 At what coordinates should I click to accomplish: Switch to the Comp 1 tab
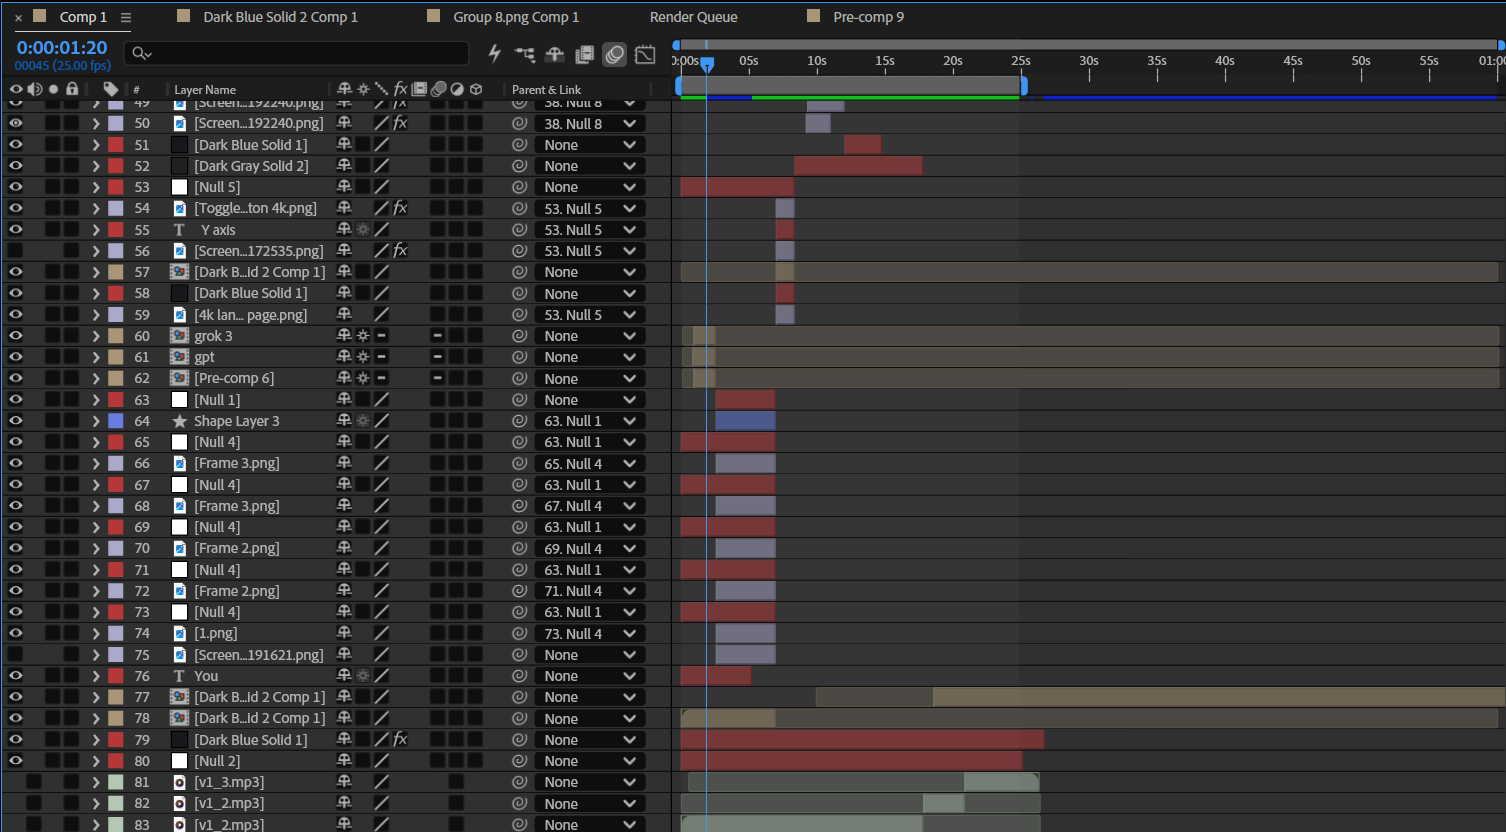(x=83, y=17)
